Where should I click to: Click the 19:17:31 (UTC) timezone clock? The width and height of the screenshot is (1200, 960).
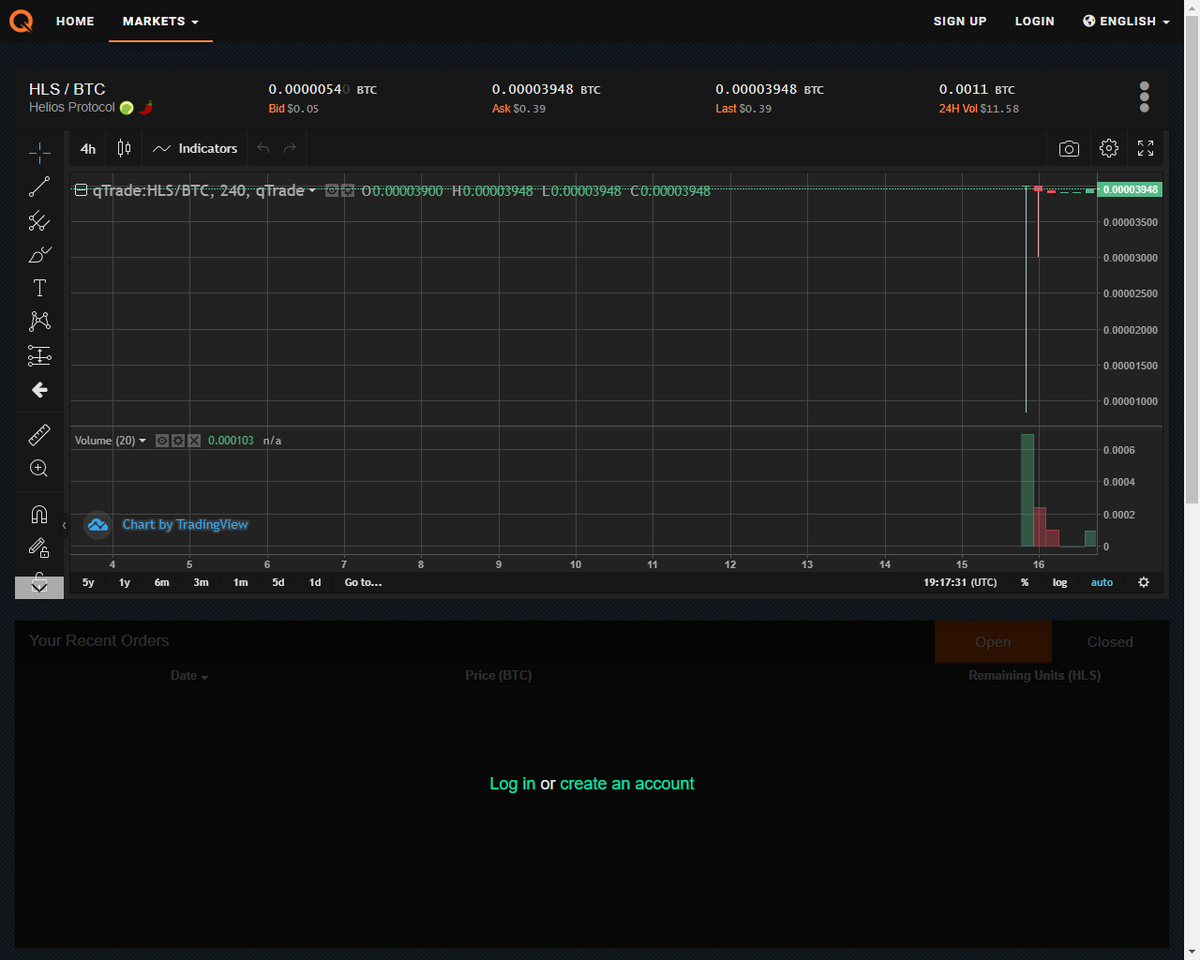(960, 582)
